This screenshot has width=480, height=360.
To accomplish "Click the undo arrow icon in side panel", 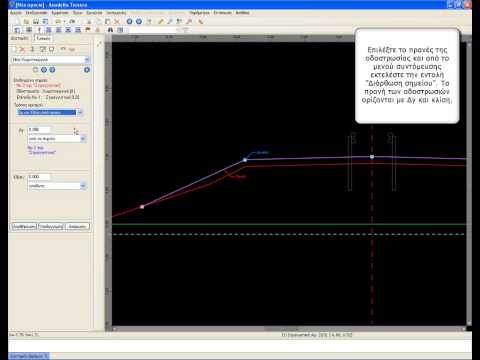I will click(63, 49).
